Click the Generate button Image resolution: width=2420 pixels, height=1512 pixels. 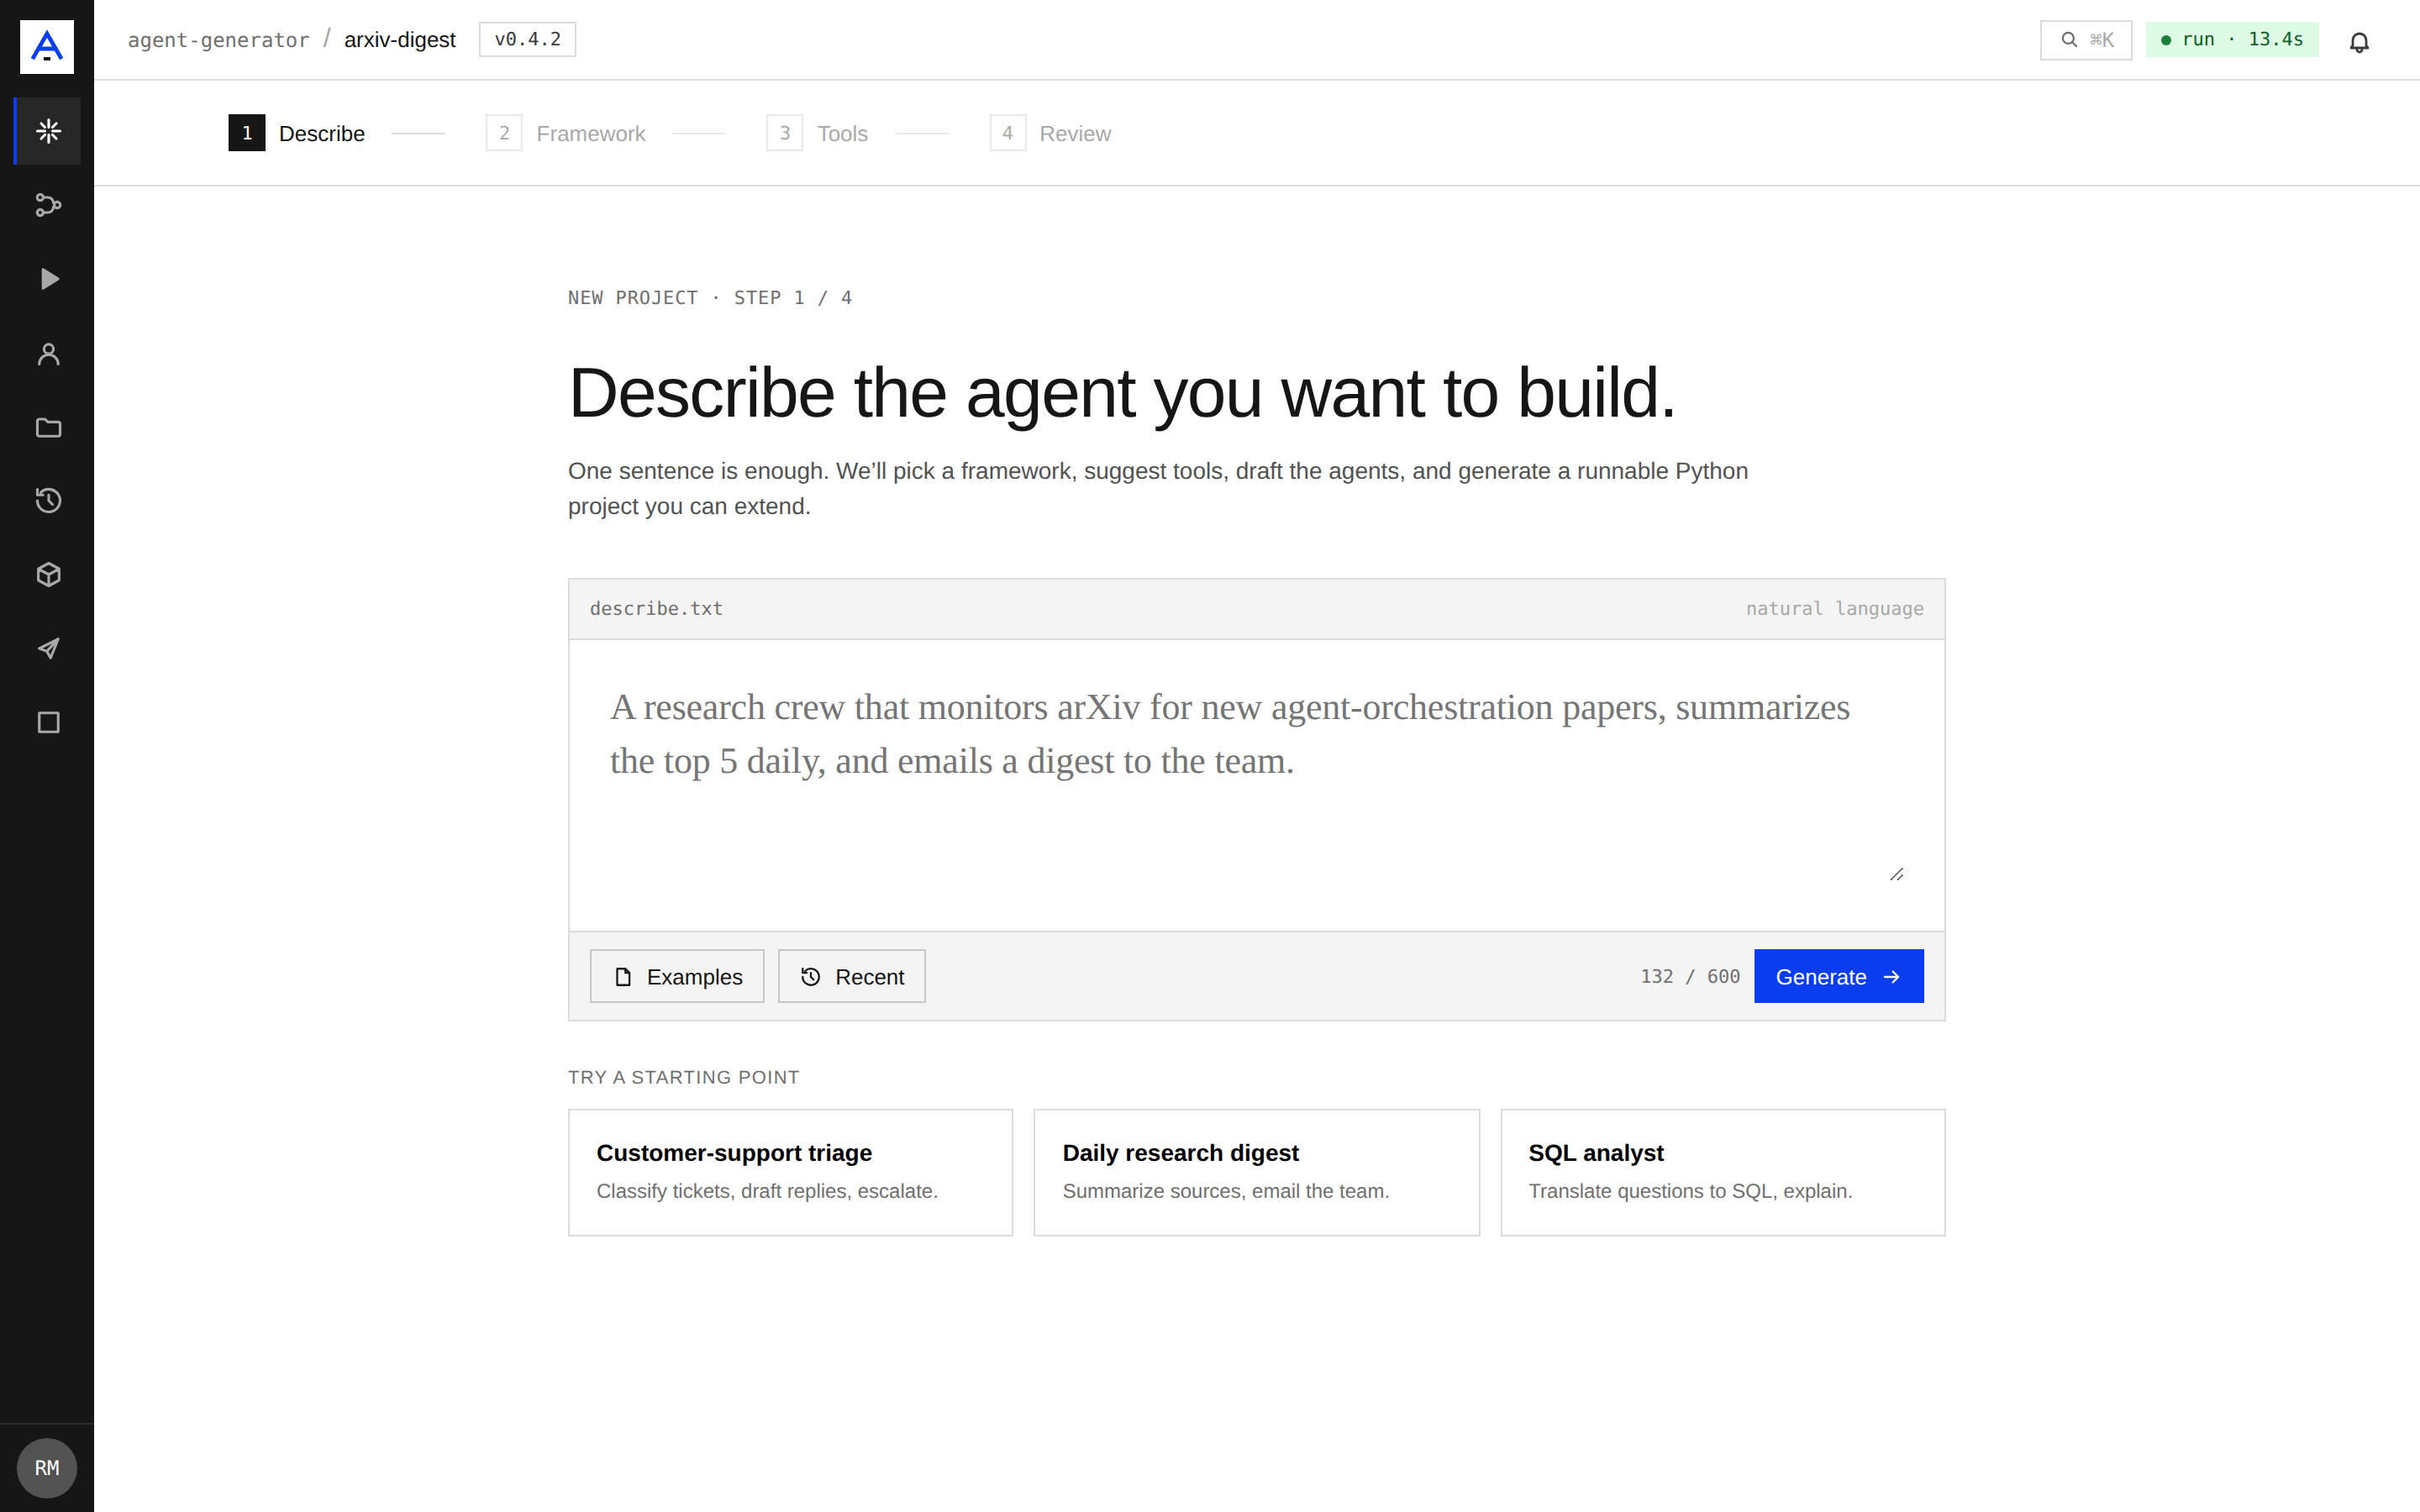pos(1838,976)
